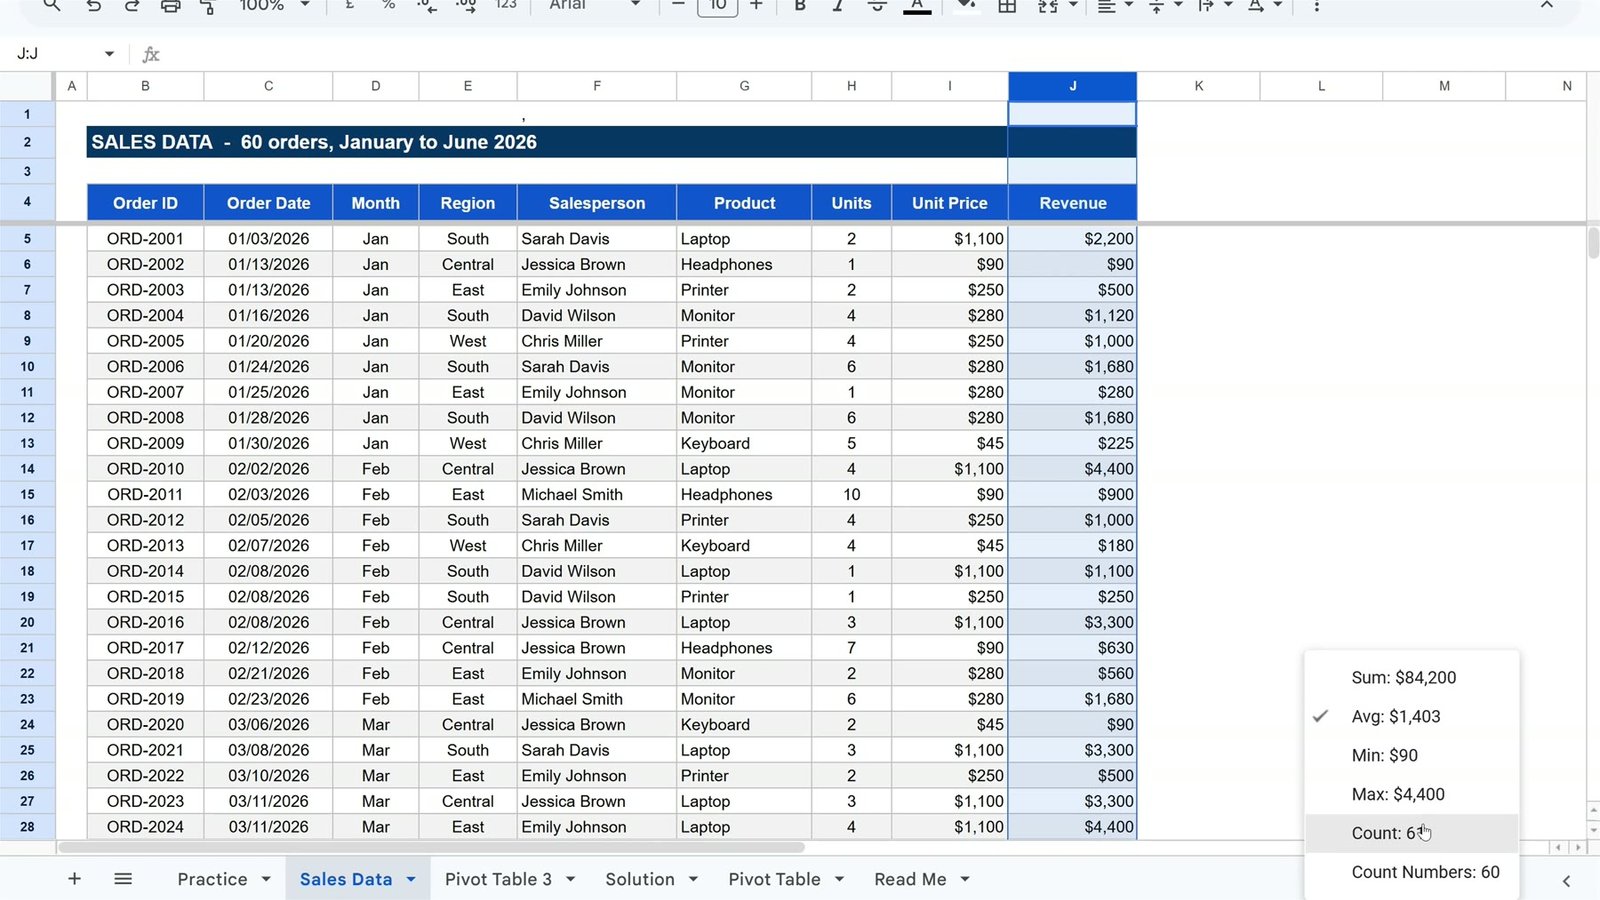Expand the vertical align dropdown arrow
The height and width of the screenshot is (900, 1600).
(x=1178, y=5)
